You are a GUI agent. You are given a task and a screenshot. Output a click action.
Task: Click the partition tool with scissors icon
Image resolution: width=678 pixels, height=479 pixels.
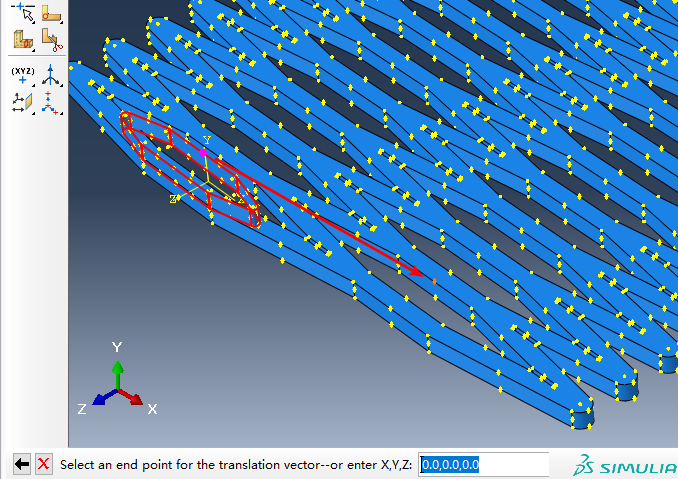point(51,40)
